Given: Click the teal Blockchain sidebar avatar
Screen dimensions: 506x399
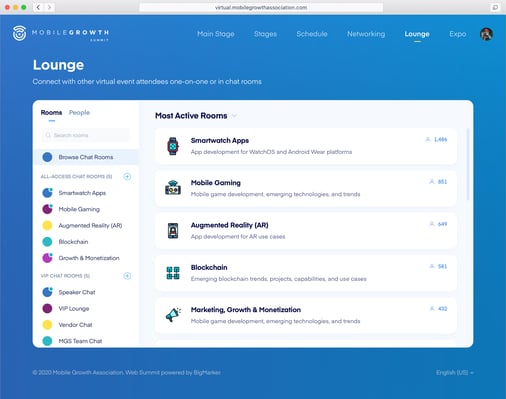Looking at the screenshot, I should click(x=47, y=242).
